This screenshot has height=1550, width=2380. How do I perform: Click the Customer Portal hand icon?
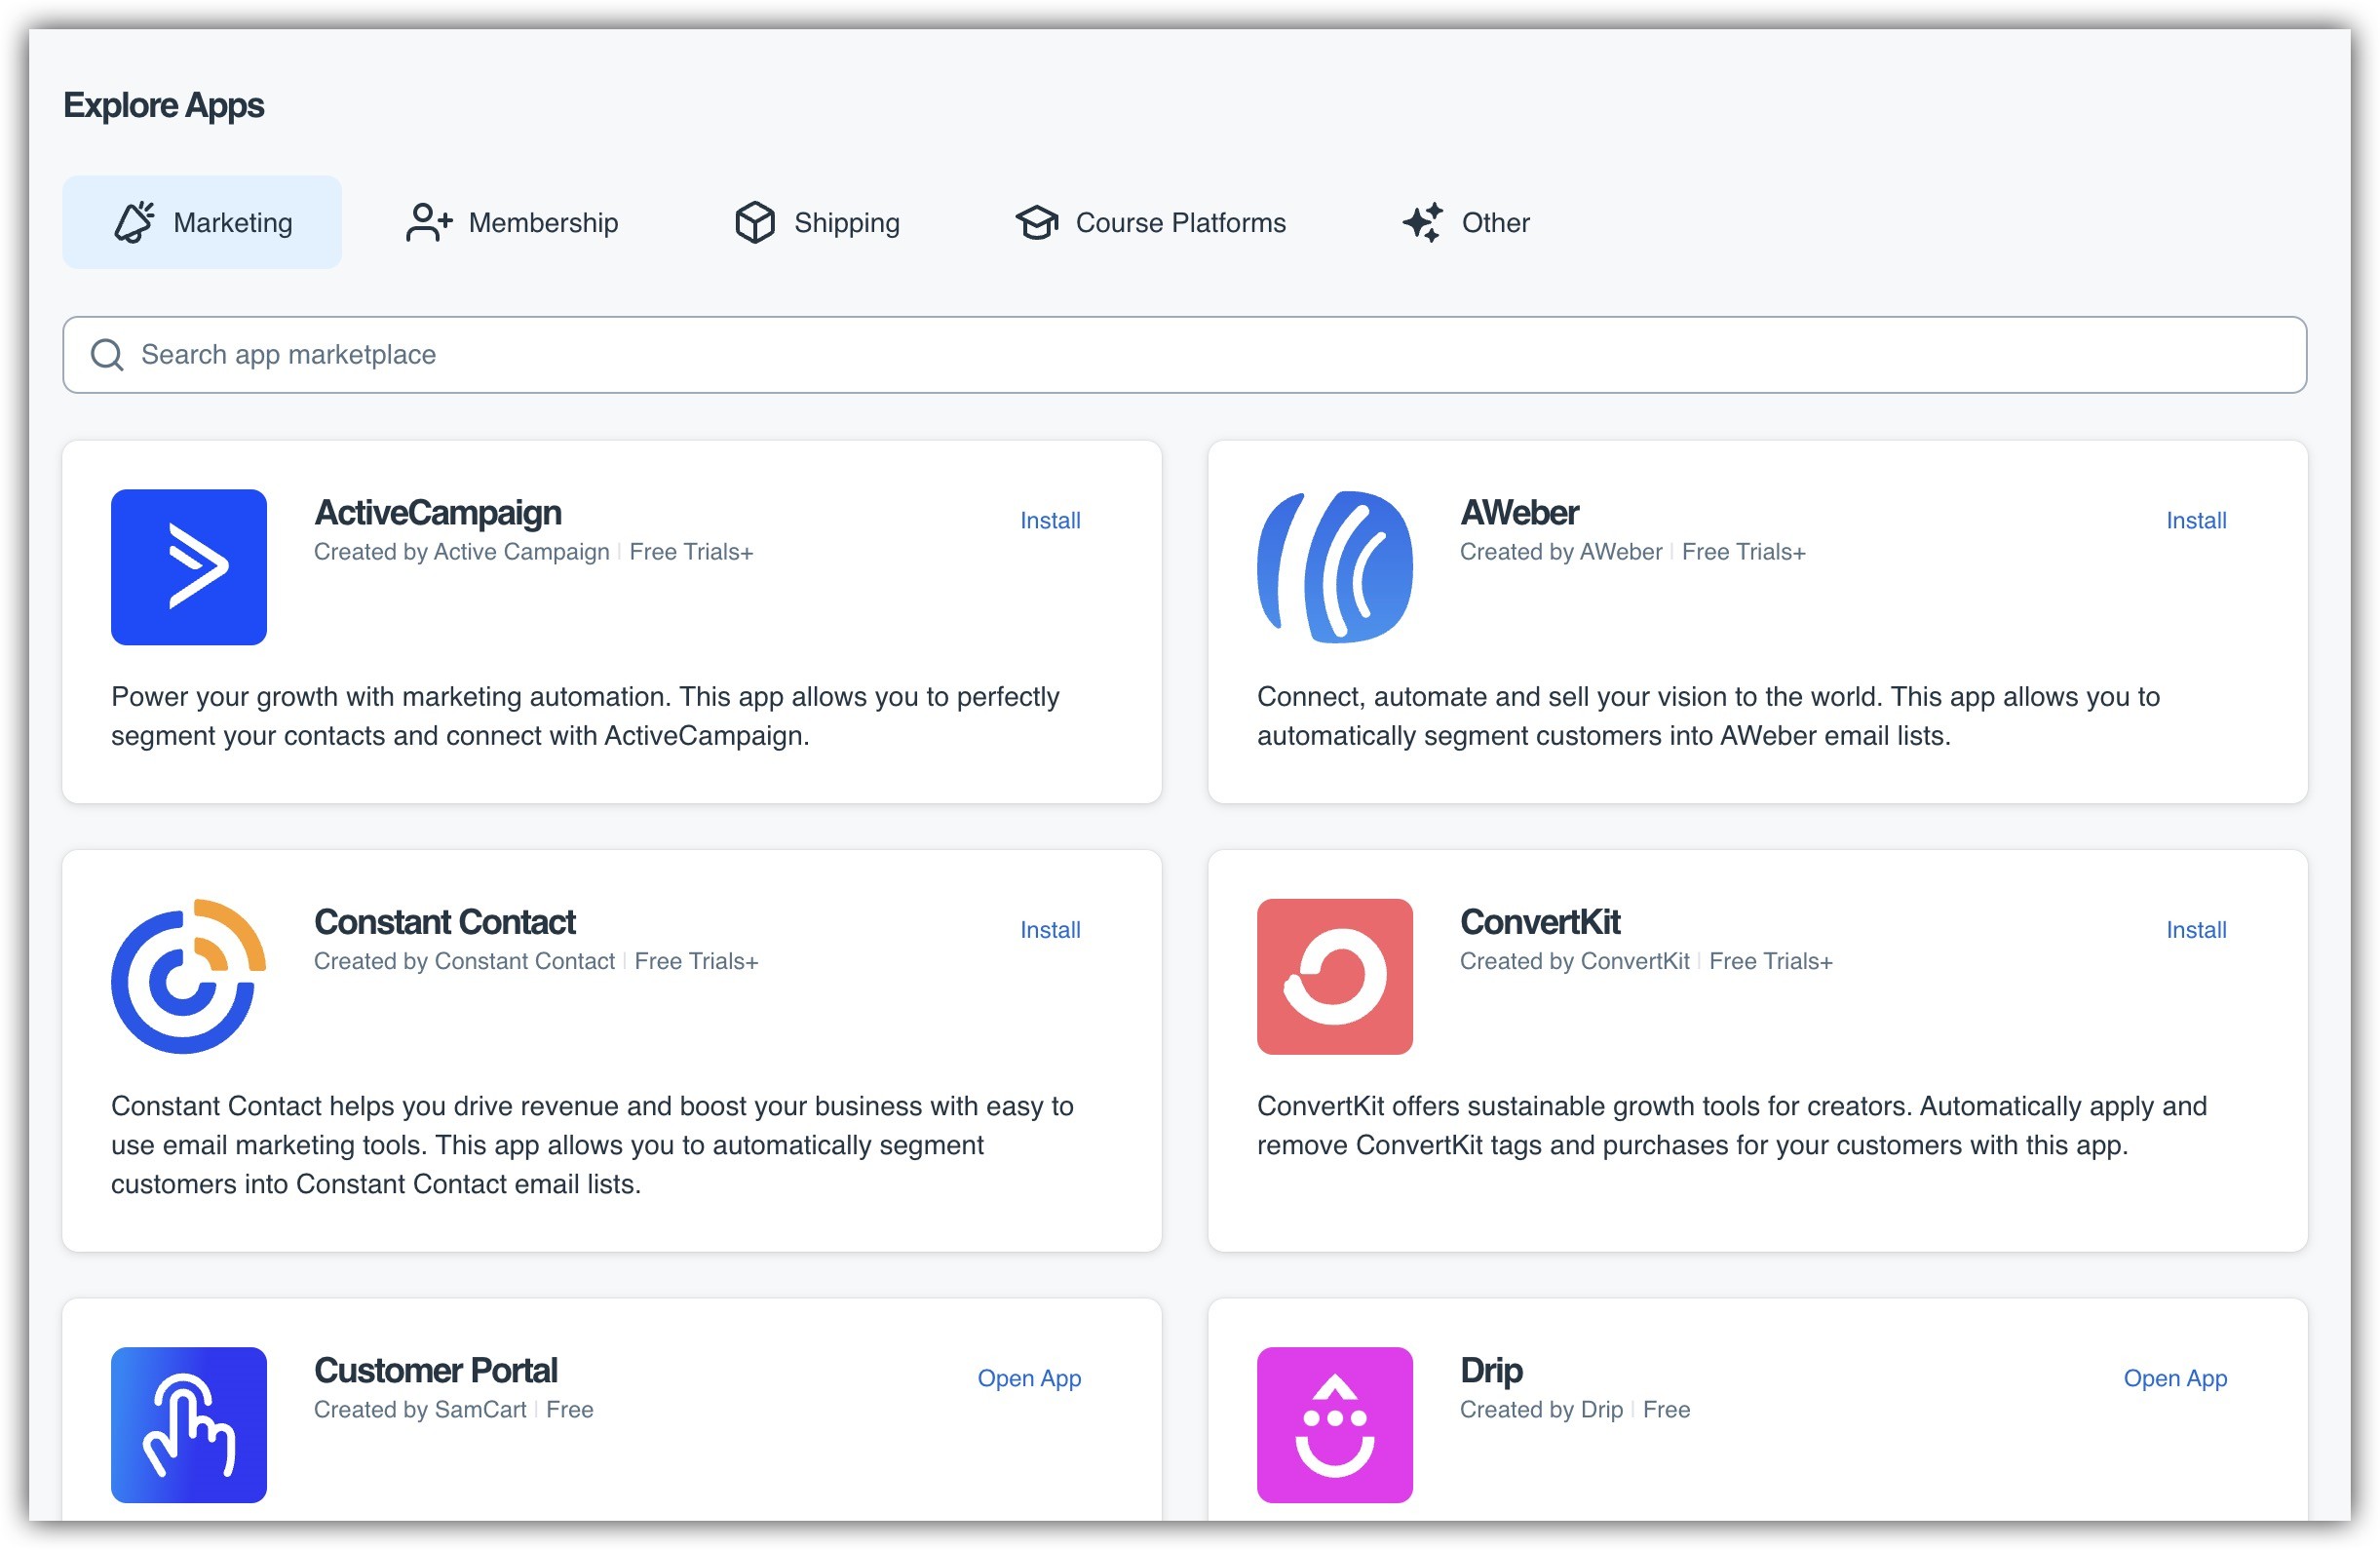pyautogui.click(x=188, y=1424)
